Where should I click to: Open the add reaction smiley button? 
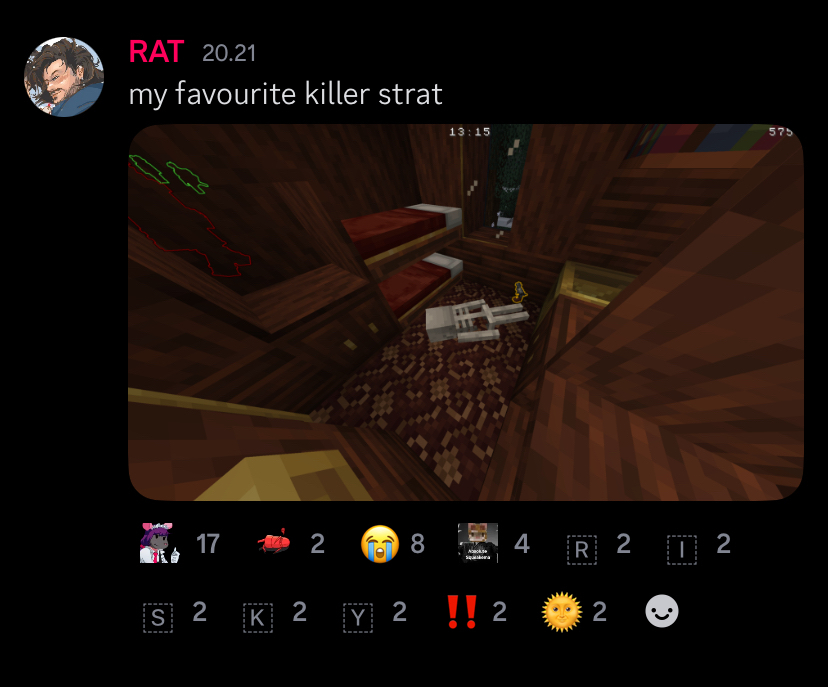[x=662, y=611]
